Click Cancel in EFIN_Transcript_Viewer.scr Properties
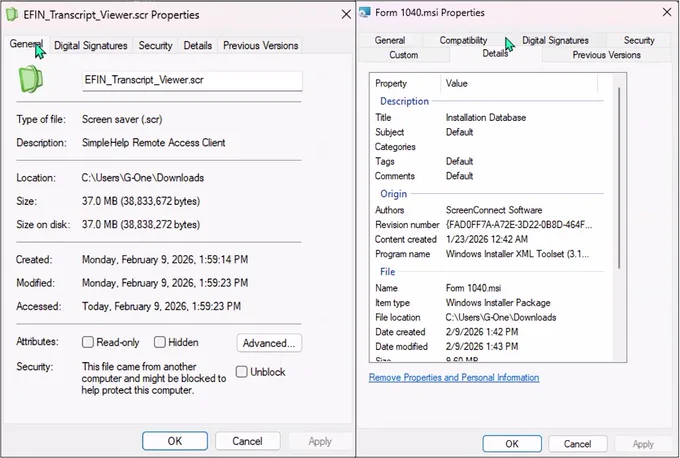Viewport: 680px width, 458px height. [247, 441]
